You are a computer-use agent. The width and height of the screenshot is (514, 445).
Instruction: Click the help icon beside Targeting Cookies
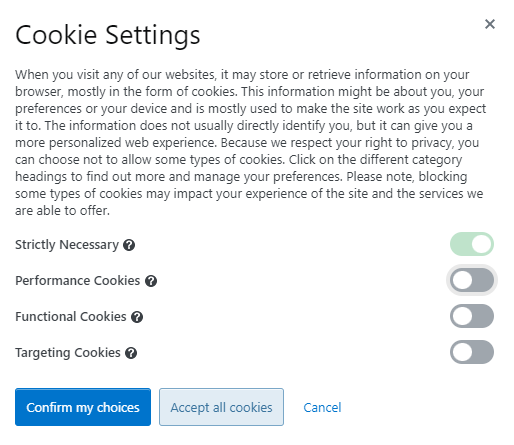[x=131, y=353]
